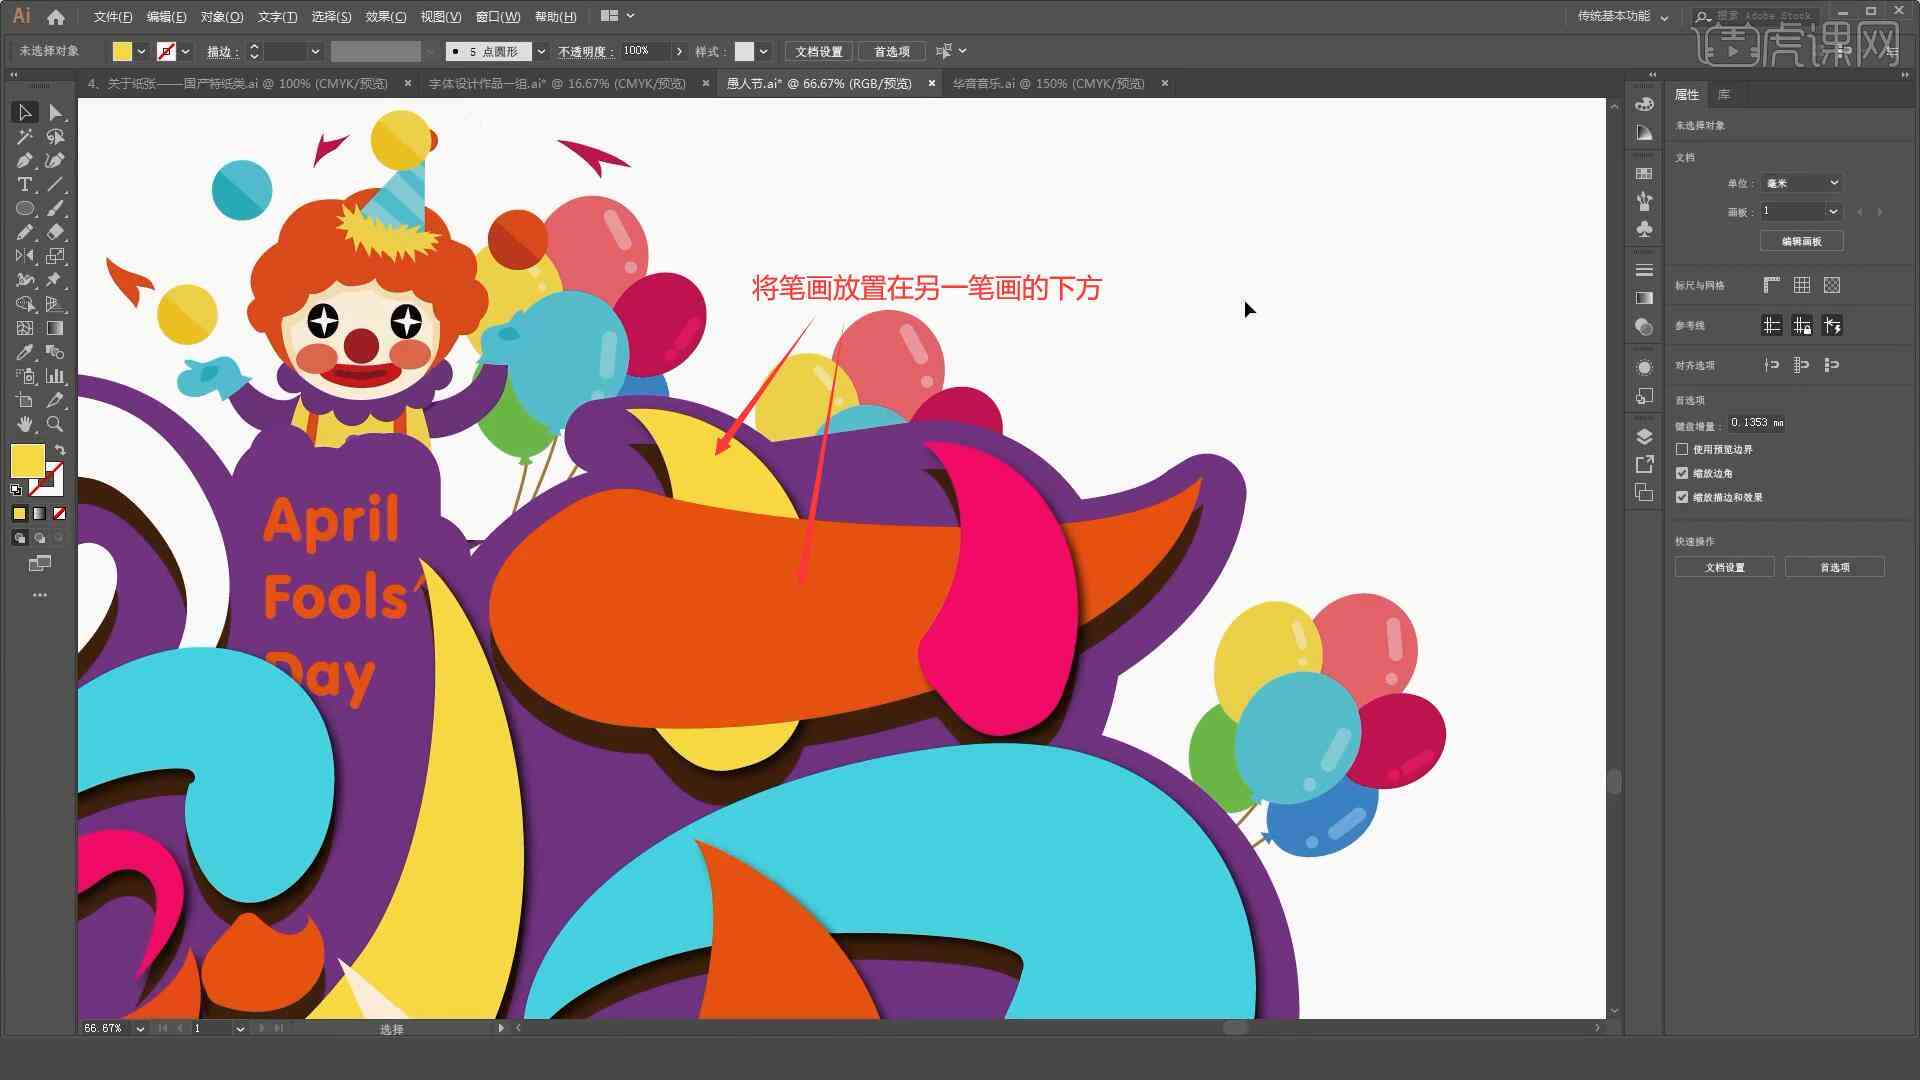Enable 使用预览边界 checkbox
The height and width of the screenshot is (1080, 1920).
coord(1680,448)
